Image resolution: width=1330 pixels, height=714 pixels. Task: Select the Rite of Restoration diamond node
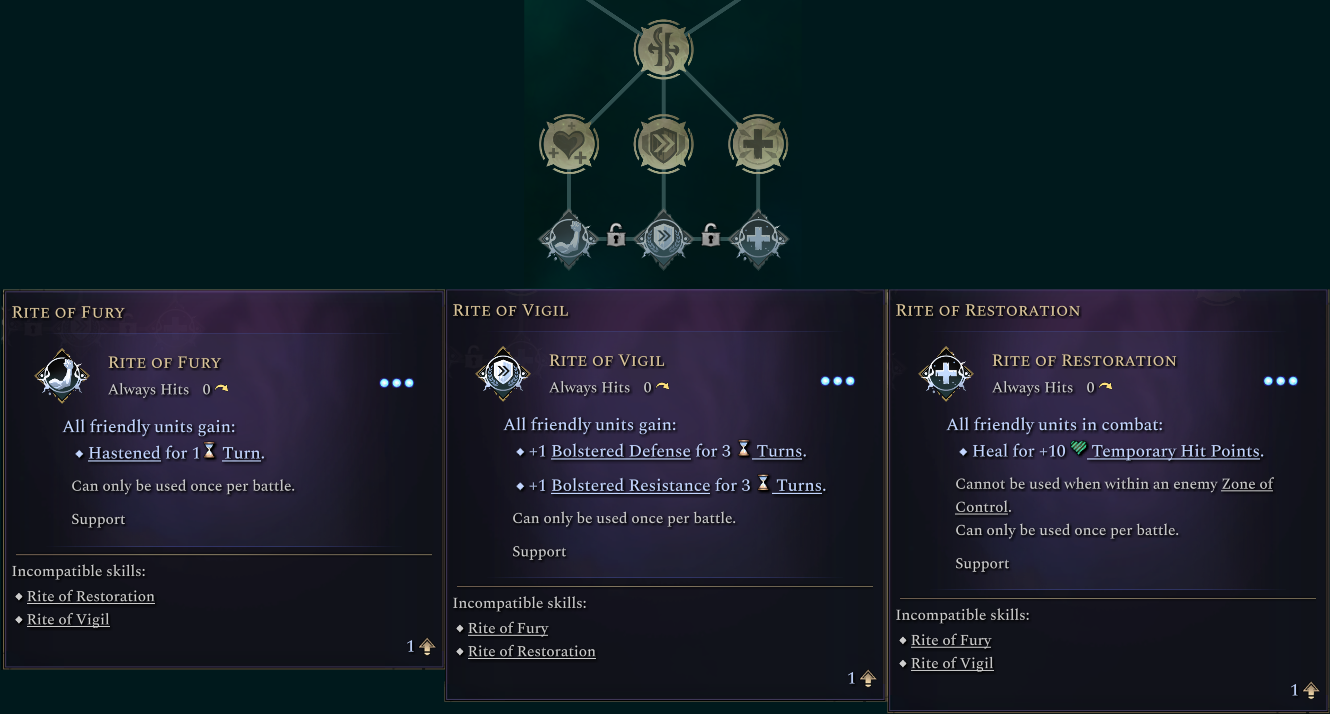click(759, 239)
